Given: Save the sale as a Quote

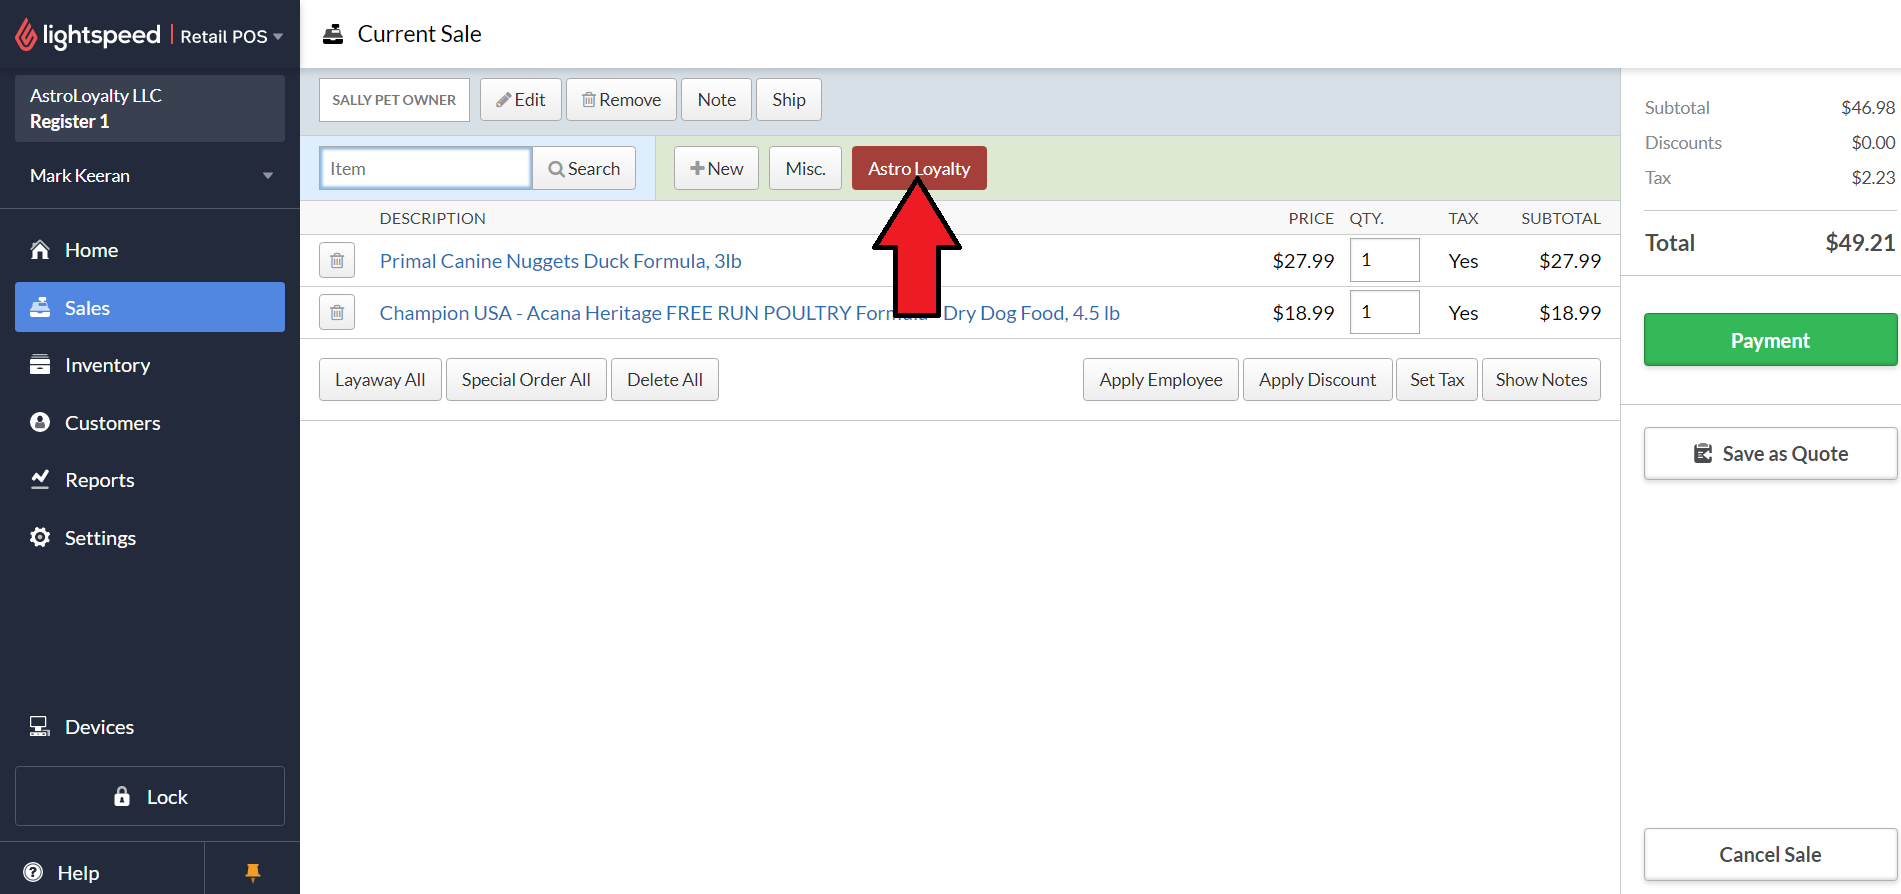Looking at the screenshot, I should (x=1770, y=454).
